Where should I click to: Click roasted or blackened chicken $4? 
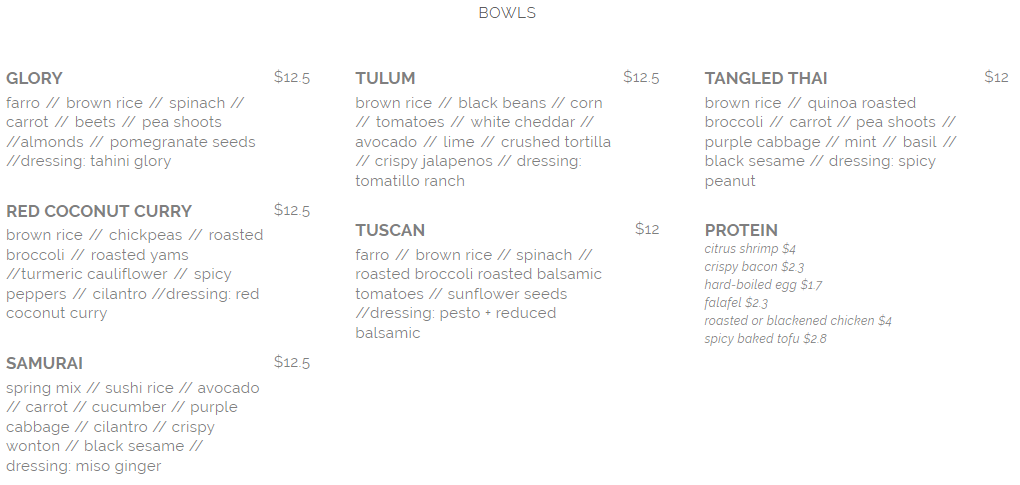pyautogui.click(x=798, y=321)
